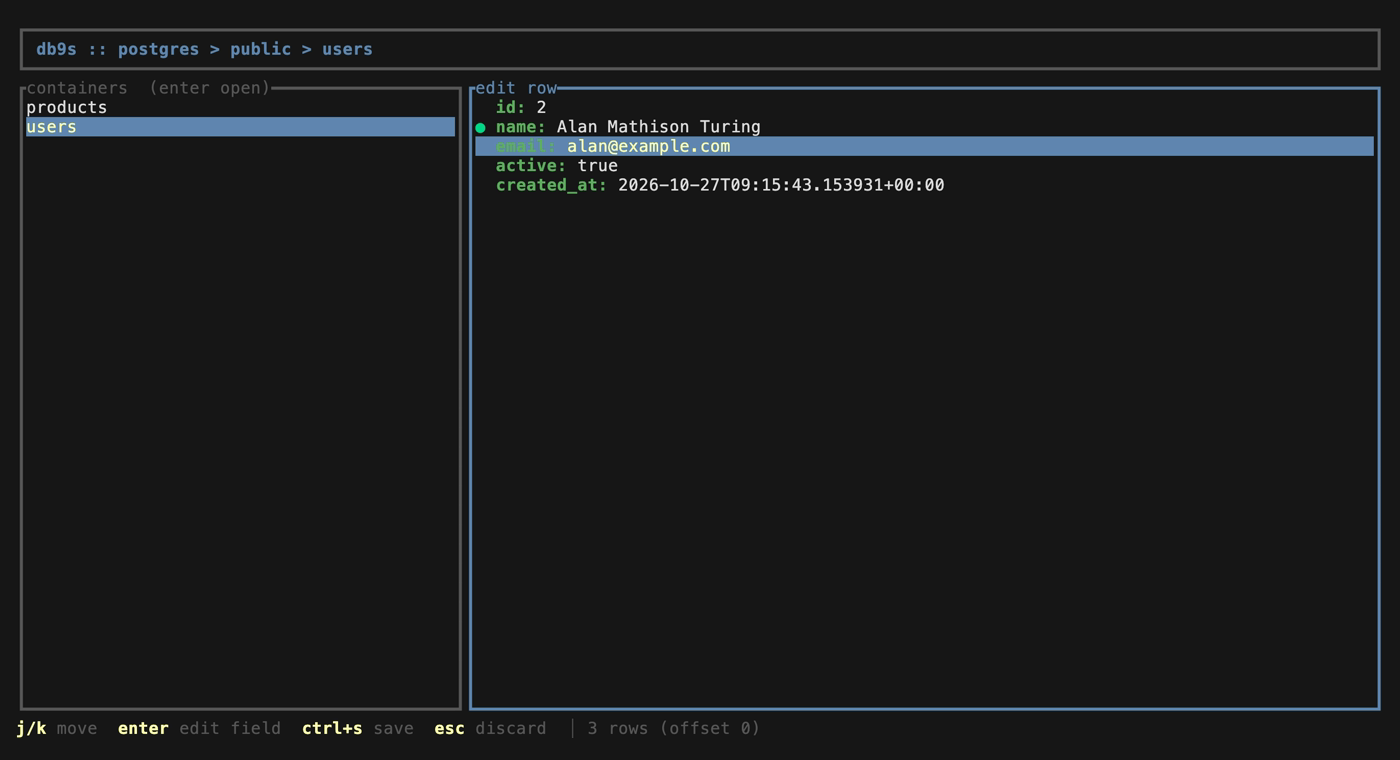Click the green modified-field dot beside name
Viewport: 1400px width, 760px height.
[480, 128]
